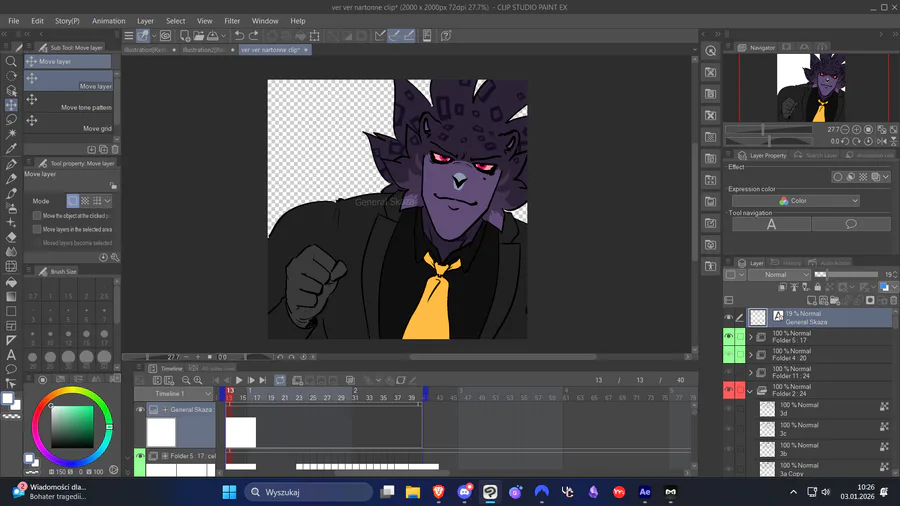Select the Eraser tool
The height and width of the screenshot is (506, 900).
(x=11, y=237)
